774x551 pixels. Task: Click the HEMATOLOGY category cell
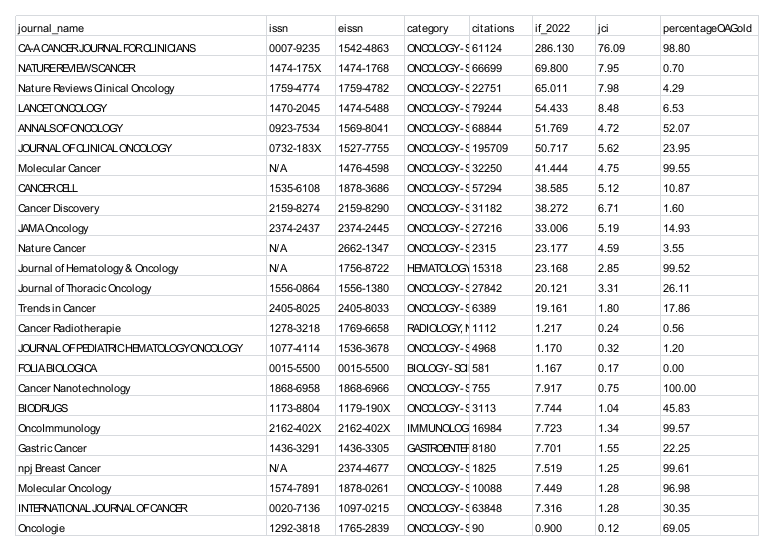pyautogui.click(x=437, y=268)
